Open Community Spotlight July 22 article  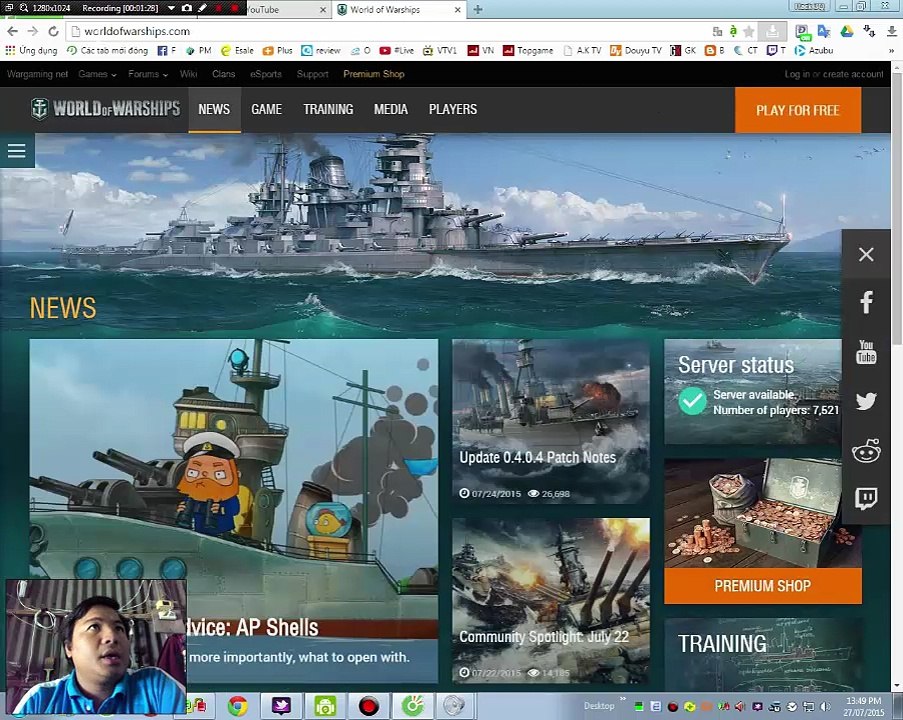[x=551, y=600]
